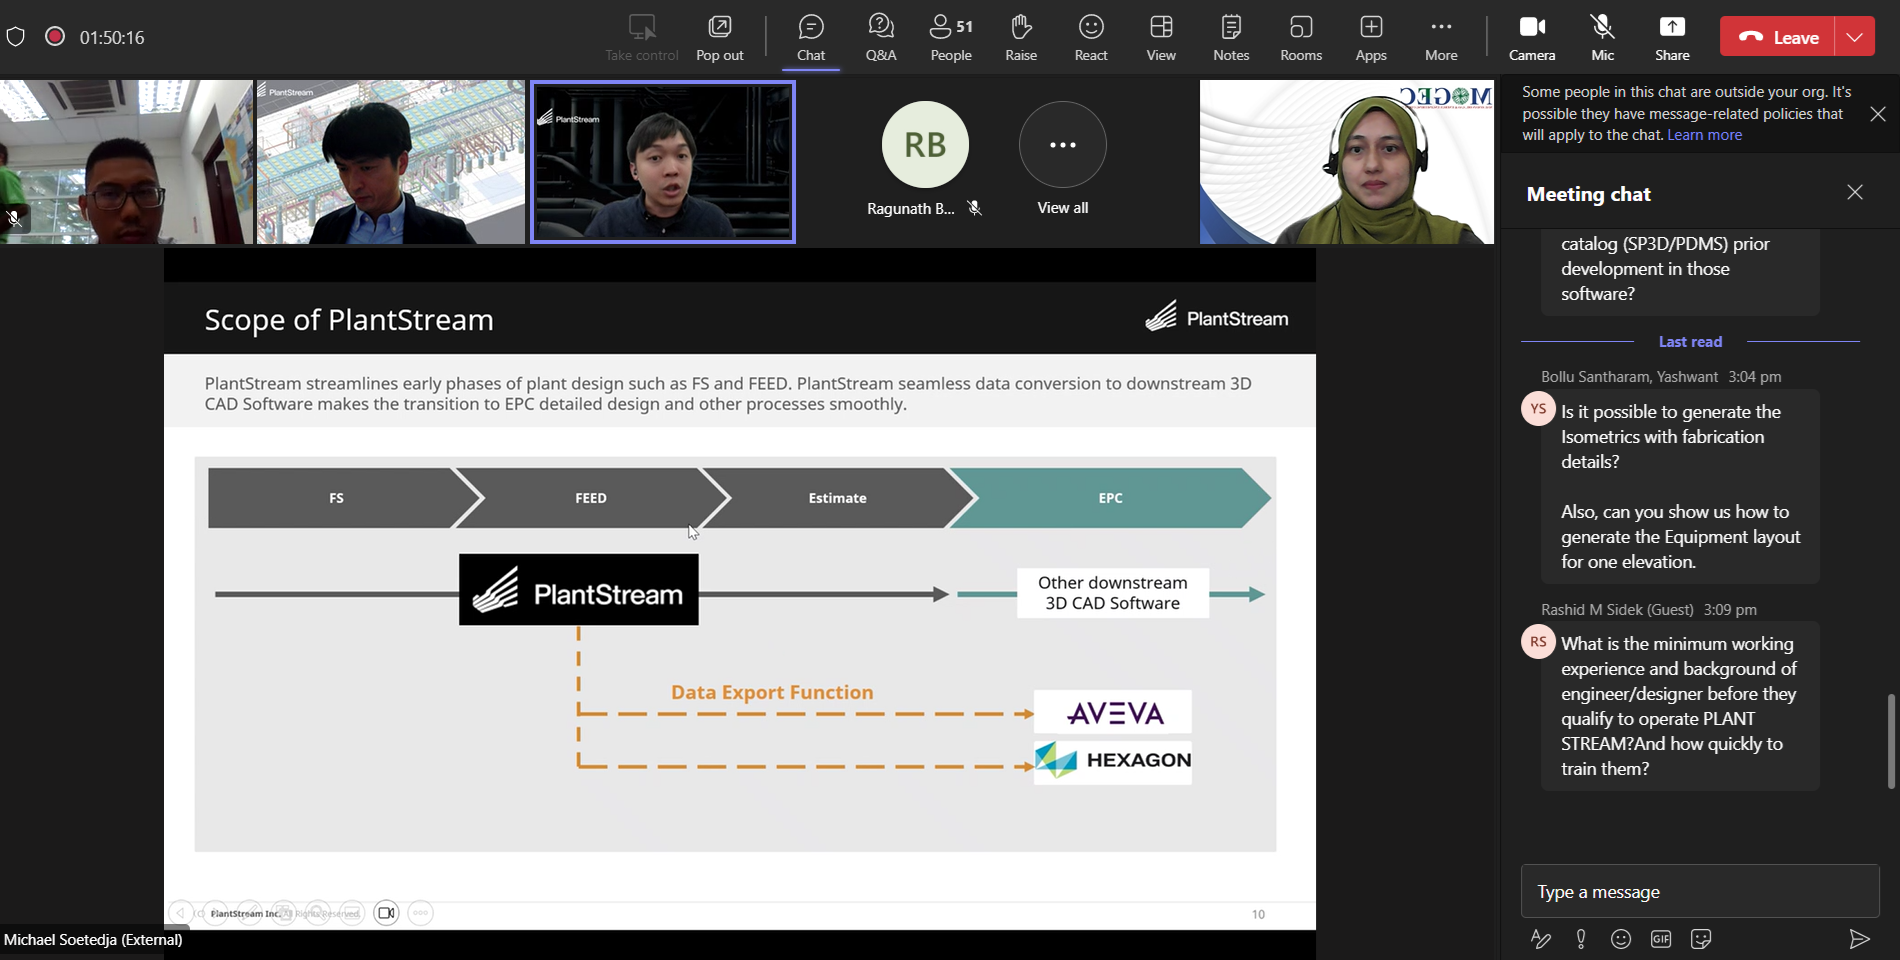Click YS avatar in chat
The height and width of the screenshot is (960, 1900).
1538,409
